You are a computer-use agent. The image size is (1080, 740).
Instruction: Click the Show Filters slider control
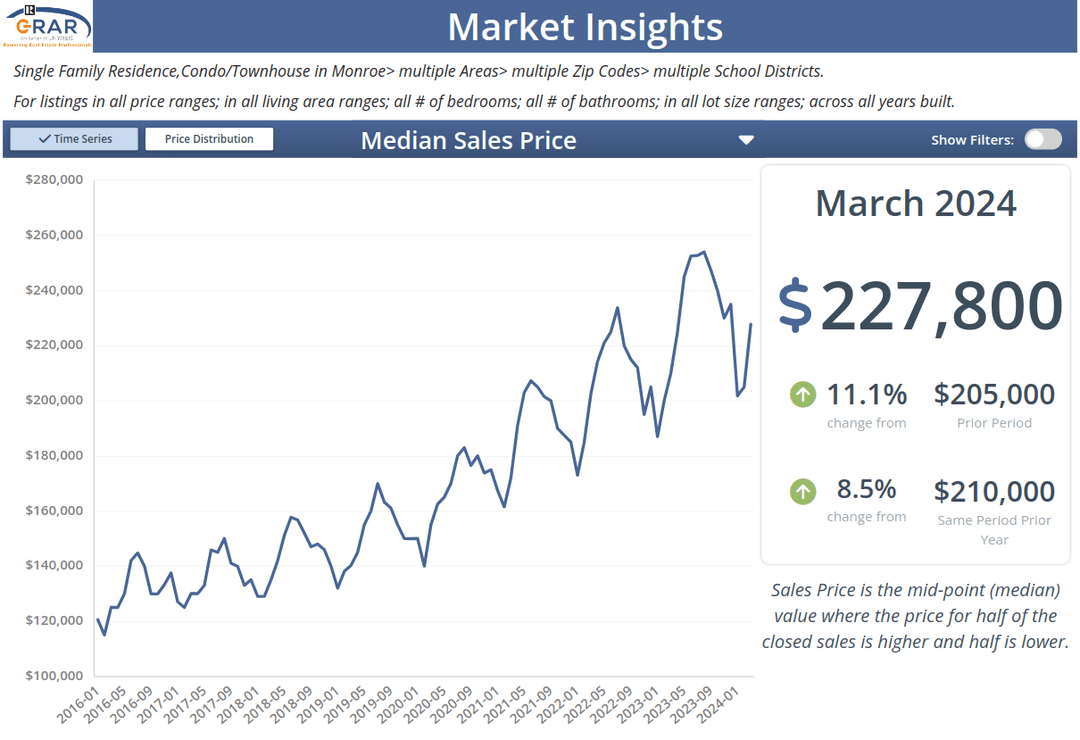pyautogui.click(x=1043, y=139)
